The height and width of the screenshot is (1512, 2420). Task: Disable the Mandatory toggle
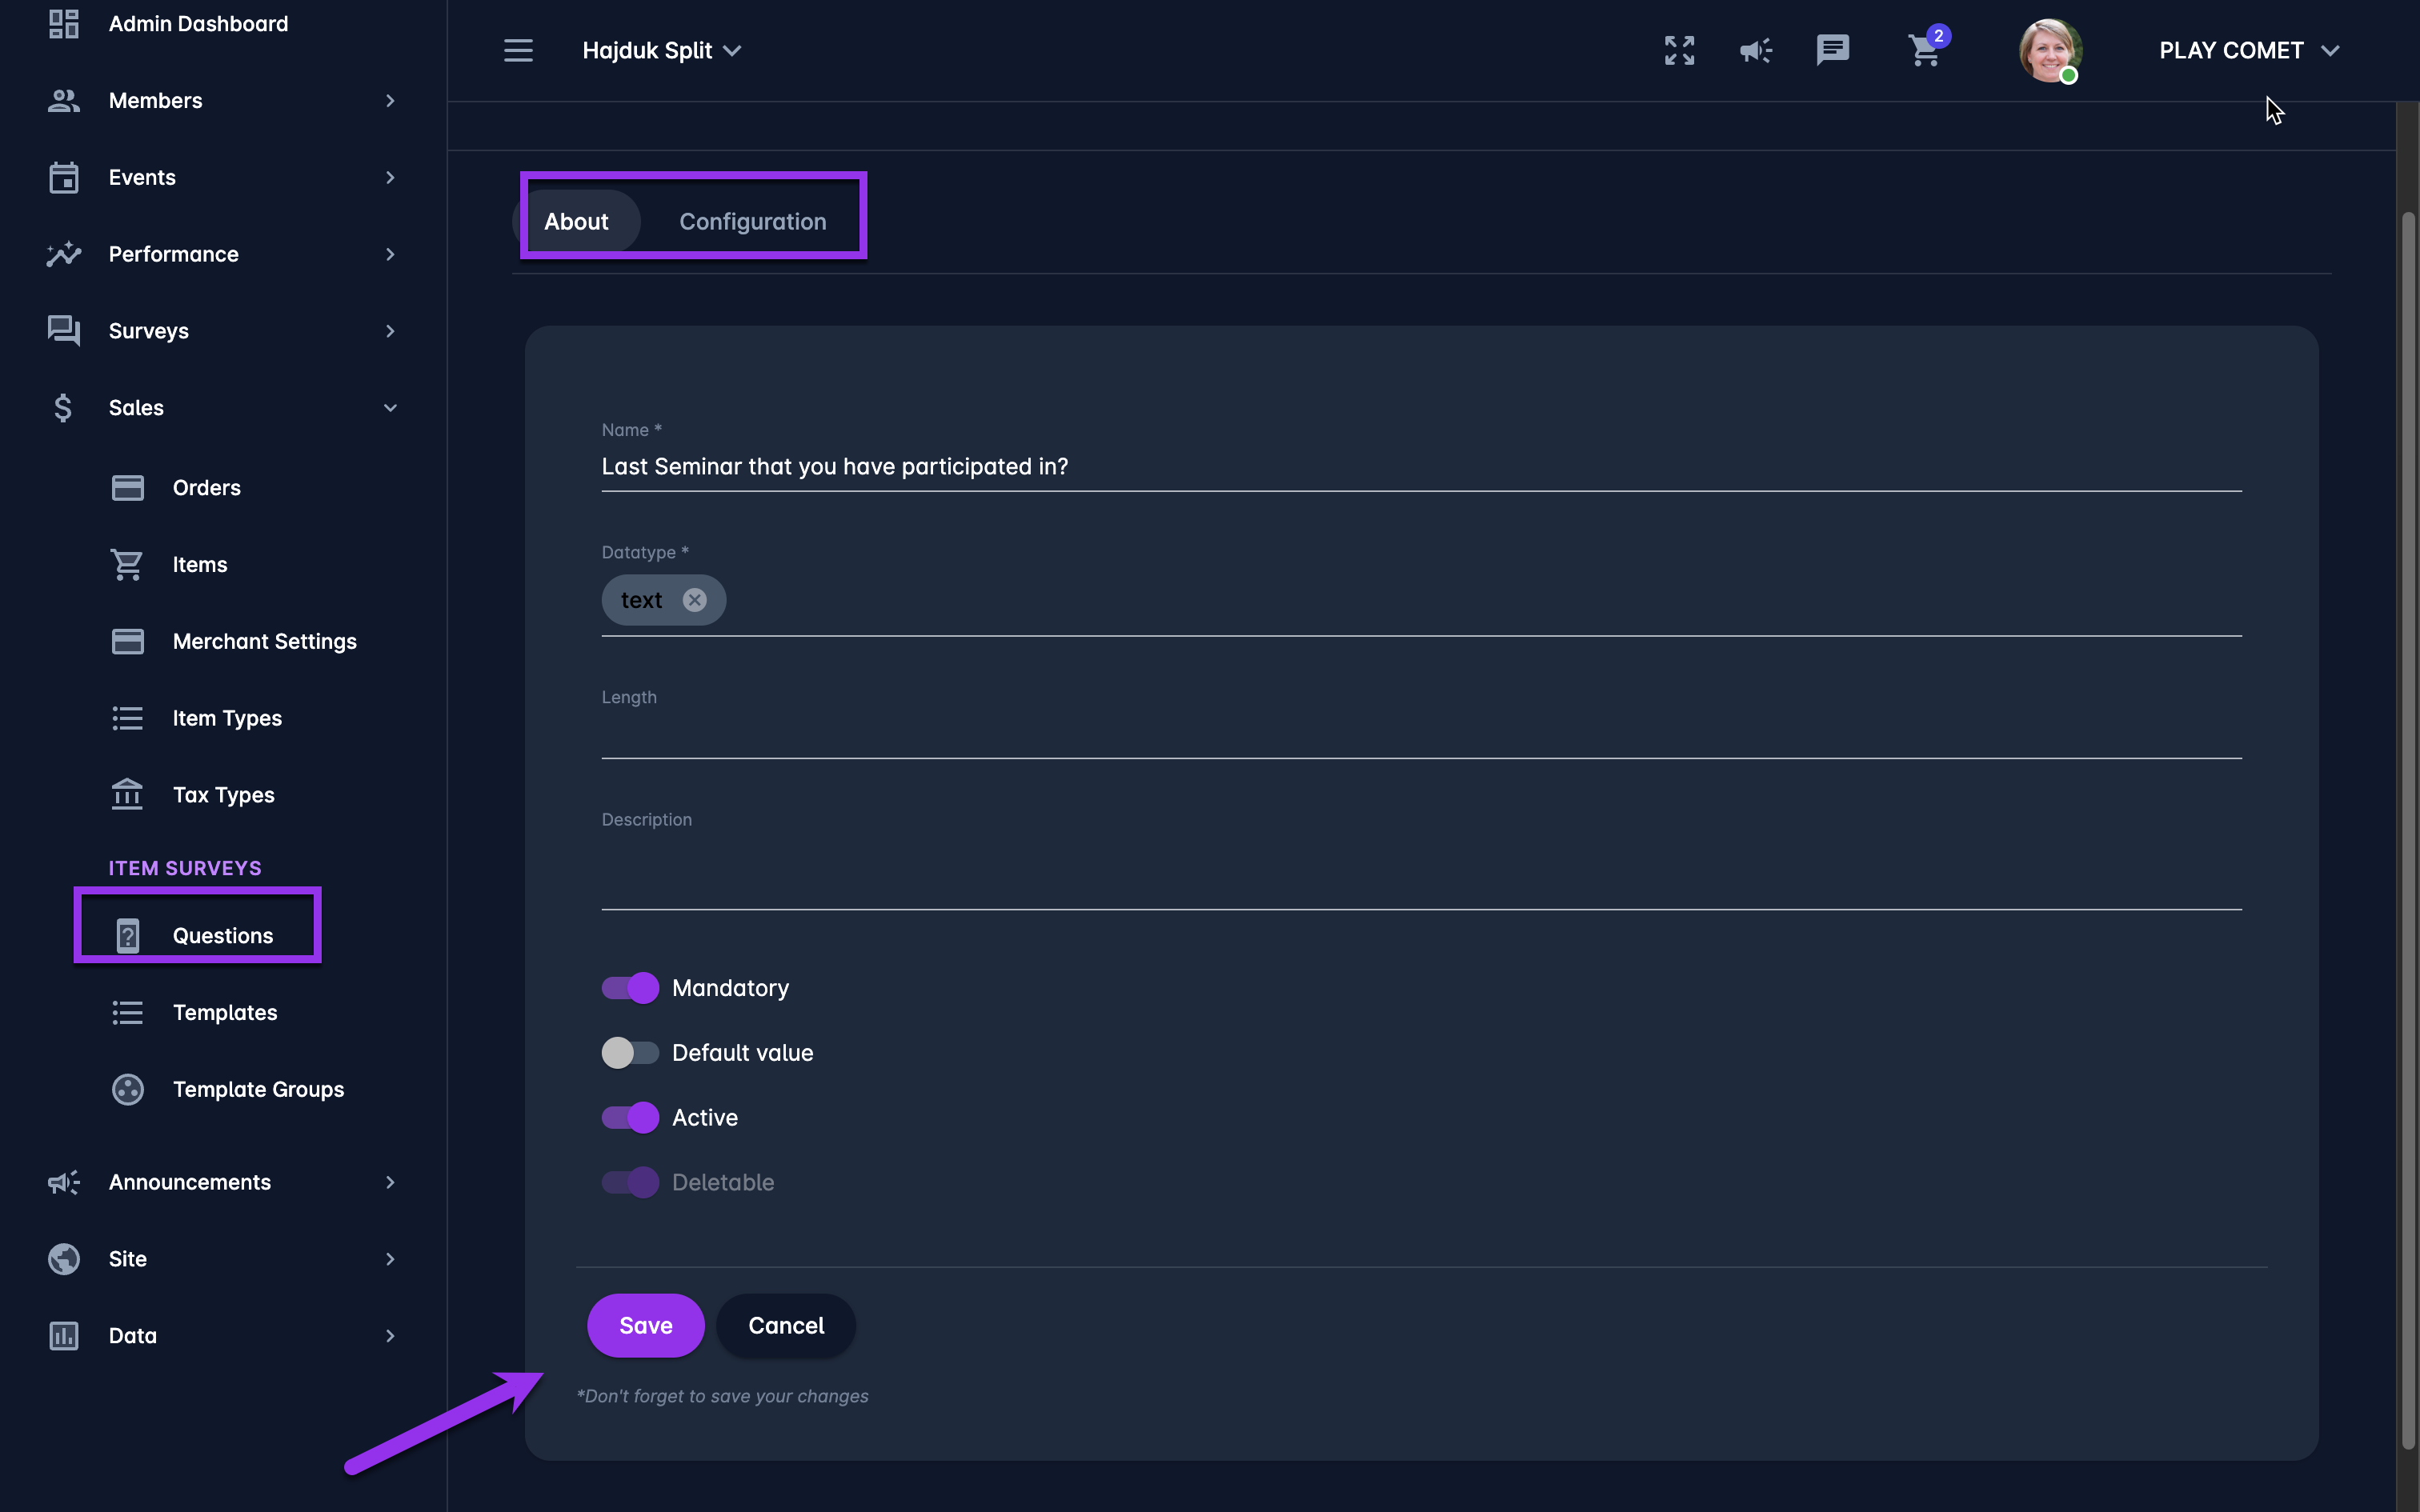click(x=630, y=988)
